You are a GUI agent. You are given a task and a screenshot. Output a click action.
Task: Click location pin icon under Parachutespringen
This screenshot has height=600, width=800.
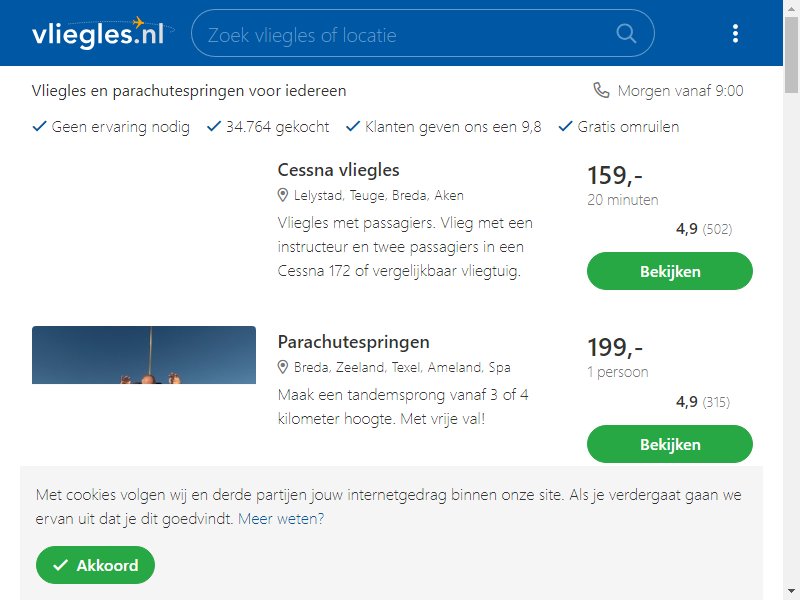coord(283,367)
